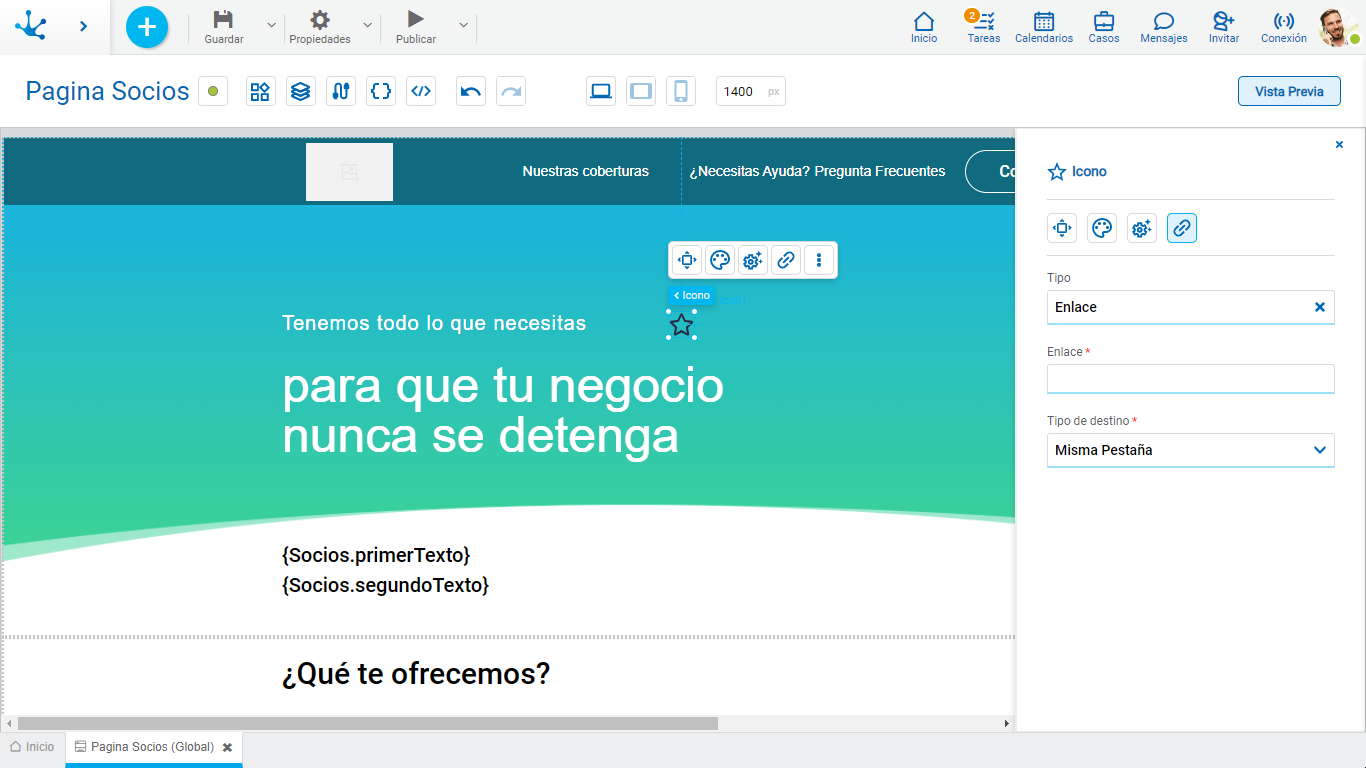Click the horizontal canvas scrollbar
The width and height of the screenshot is (1366, 768).
point(368,723)
